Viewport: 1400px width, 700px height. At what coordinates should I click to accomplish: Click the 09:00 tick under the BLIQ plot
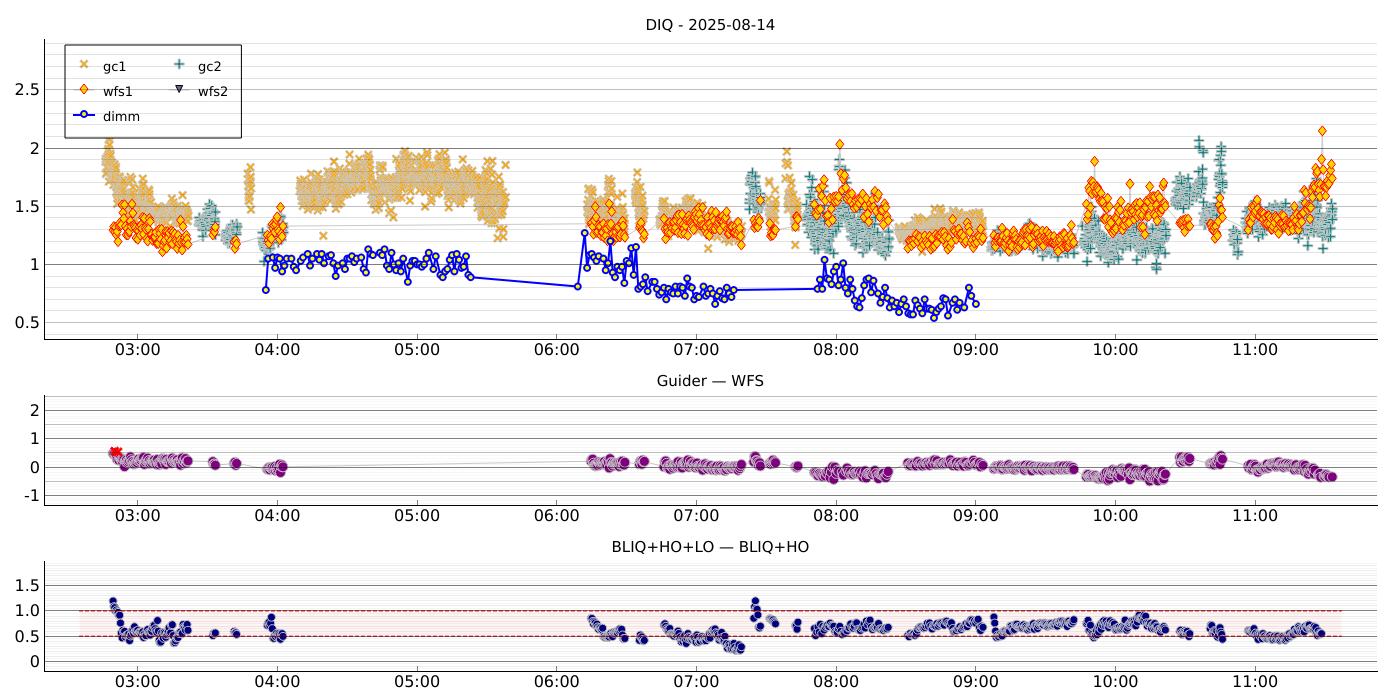point(976,682)
